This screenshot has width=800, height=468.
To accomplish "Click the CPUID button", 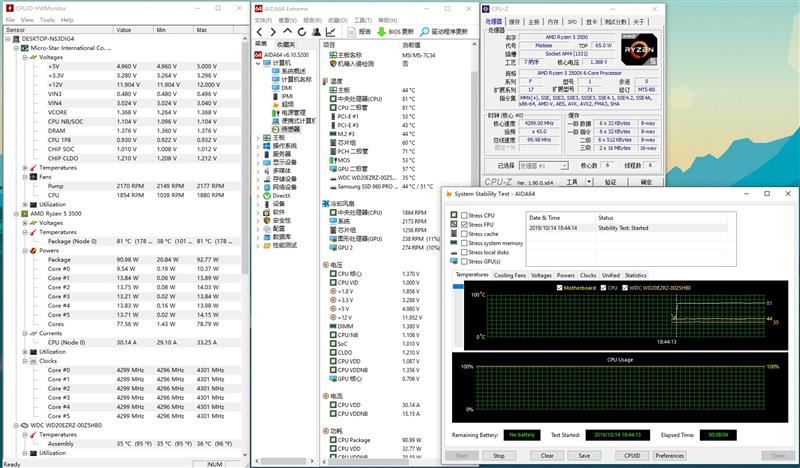I will [632, 455].
